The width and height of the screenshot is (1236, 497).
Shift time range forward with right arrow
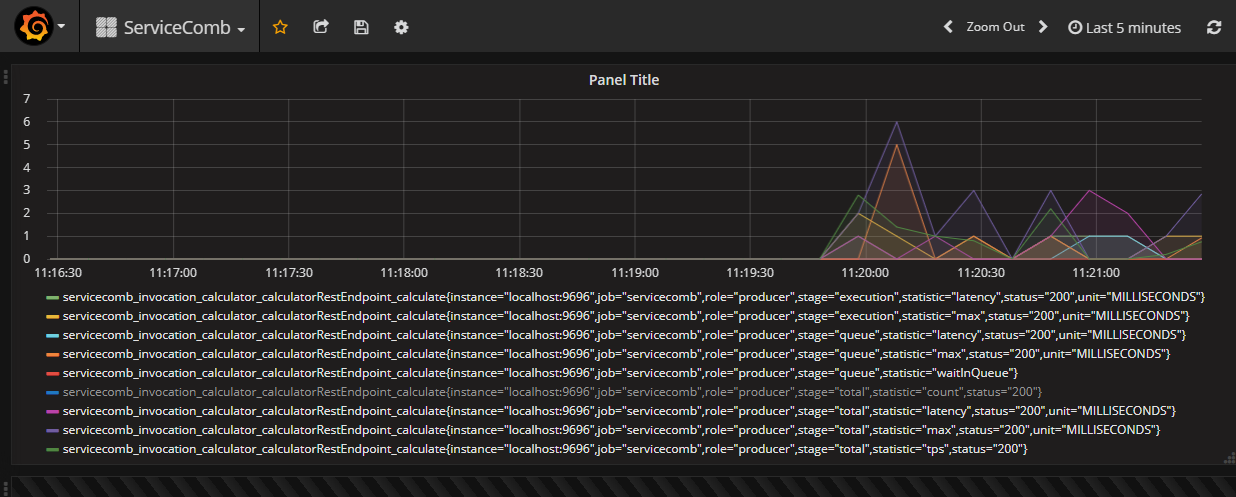pyautogui.click(x=1043, y=28)
